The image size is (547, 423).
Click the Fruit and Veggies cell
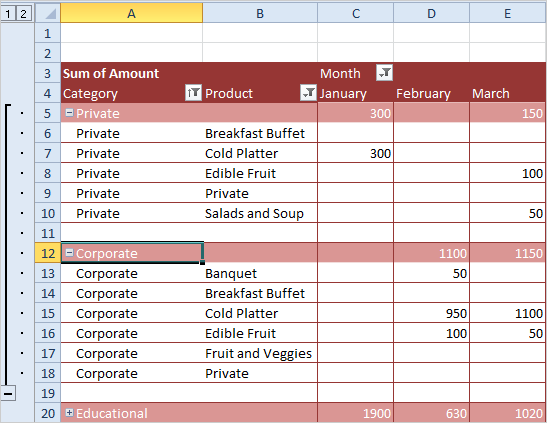click(260, 353)
